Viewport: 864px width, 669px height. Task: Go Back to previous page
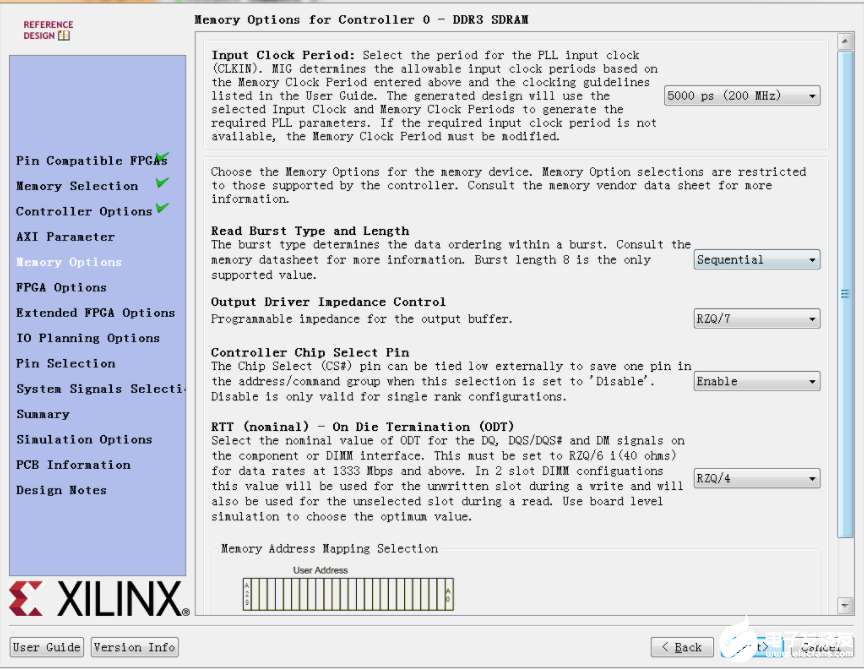pyautogui.click(x=682, y=647)
